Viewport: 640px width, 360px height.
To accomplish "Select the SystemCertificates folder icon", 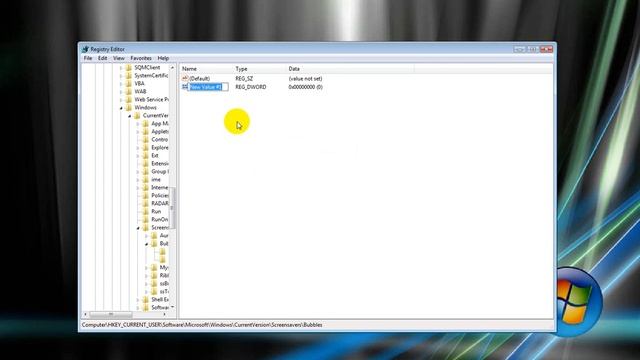I will click(129, 76).
